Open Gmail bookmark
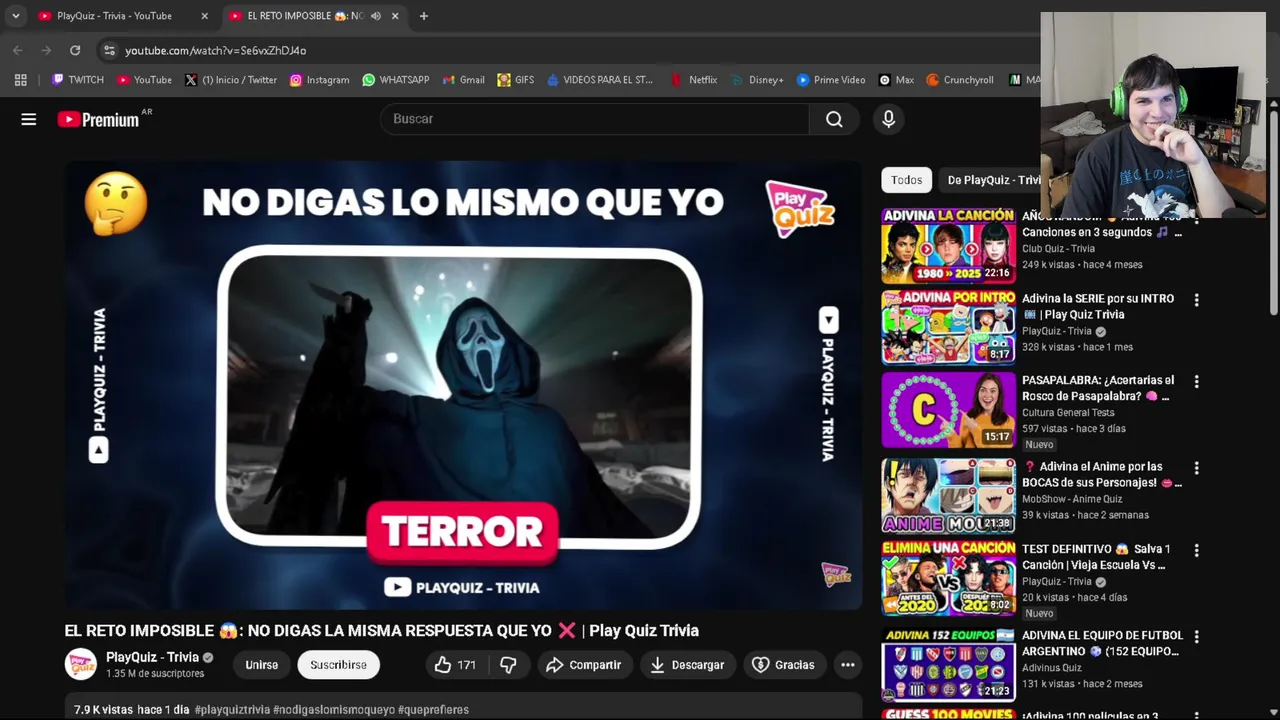The image size is (1280, 720). pos(463,80)
